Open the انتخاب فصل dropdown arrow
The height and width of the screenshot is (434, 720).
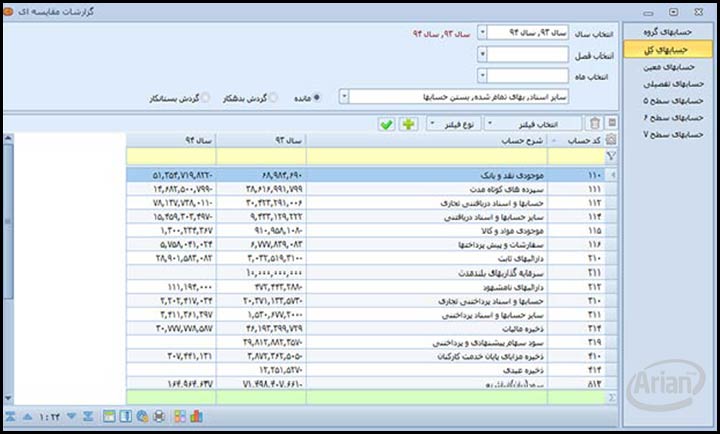482,54
